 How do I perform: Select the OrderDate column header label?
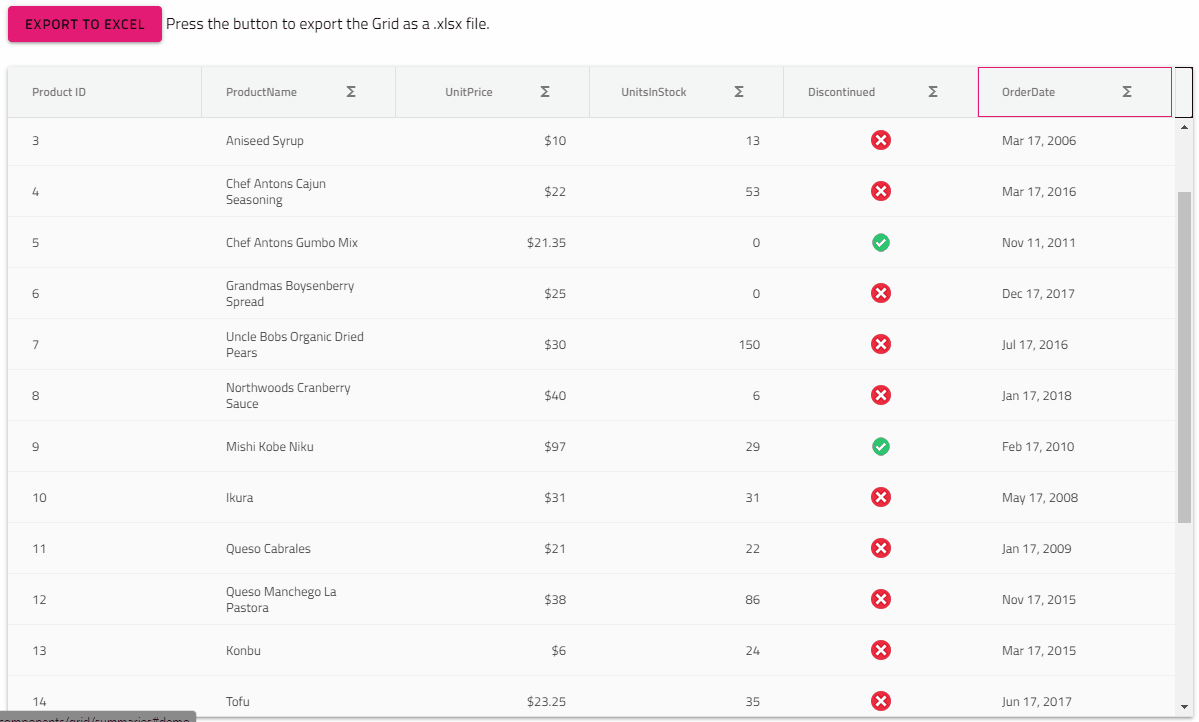point(1028,92)
